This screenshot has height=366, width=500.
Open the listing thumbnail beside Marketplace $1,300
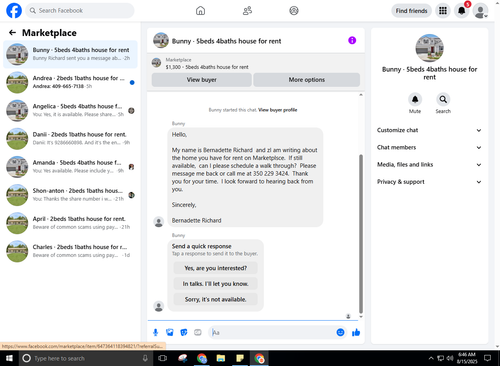[x=156, y=63]
